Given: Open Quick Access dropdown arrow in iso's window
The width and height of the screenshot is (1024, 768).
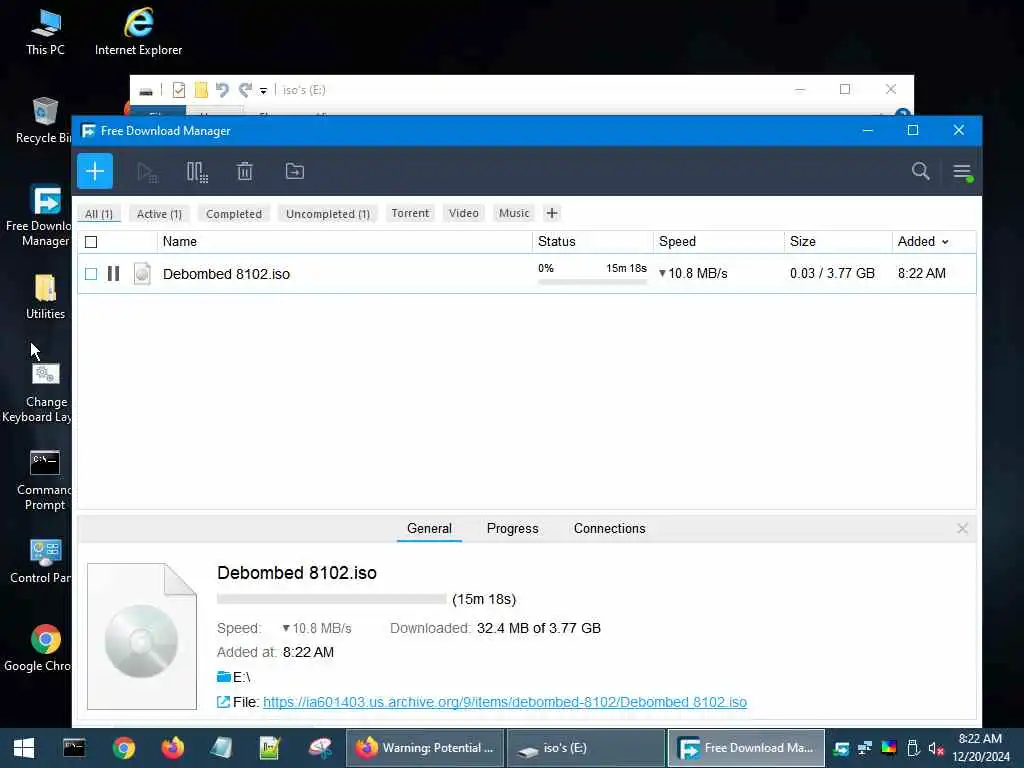Looking at the screenshot, I should tap(263, 91).
